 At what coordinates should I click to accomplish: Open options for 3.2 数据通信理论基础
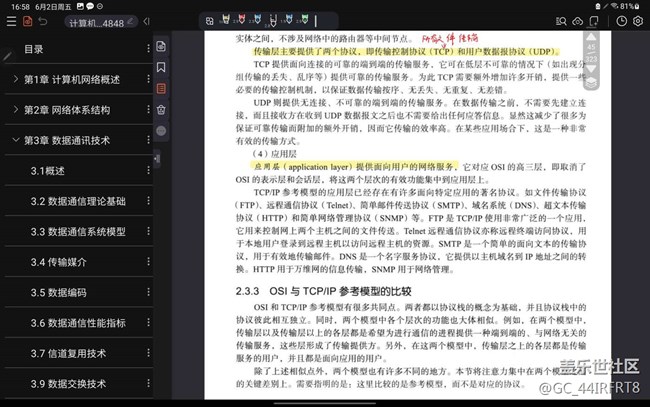148,201
